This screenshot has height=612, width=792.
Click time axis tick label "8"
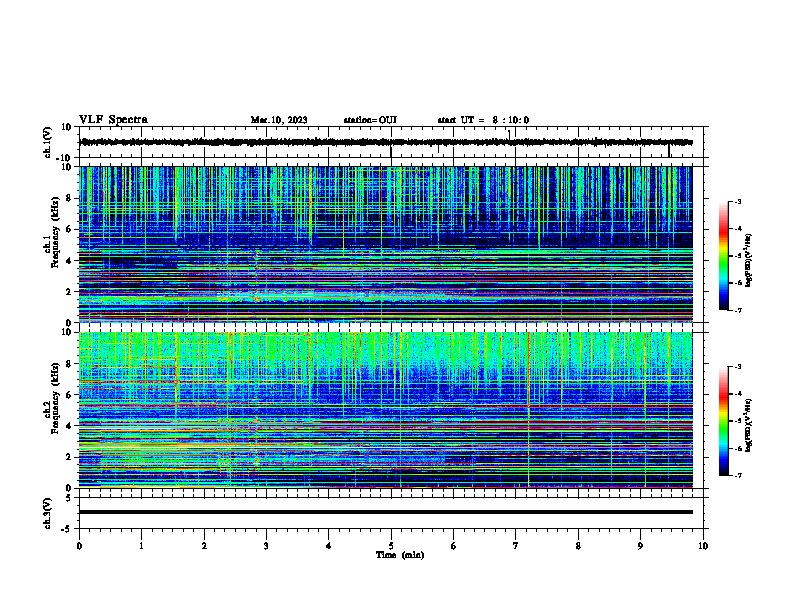578,546
